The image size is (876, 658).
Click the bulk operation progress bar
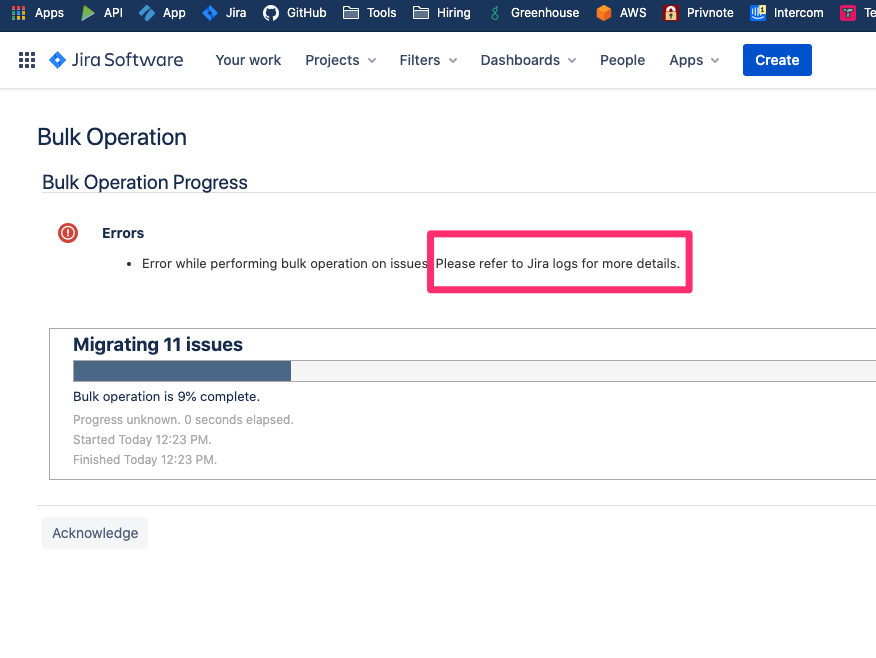474,371
